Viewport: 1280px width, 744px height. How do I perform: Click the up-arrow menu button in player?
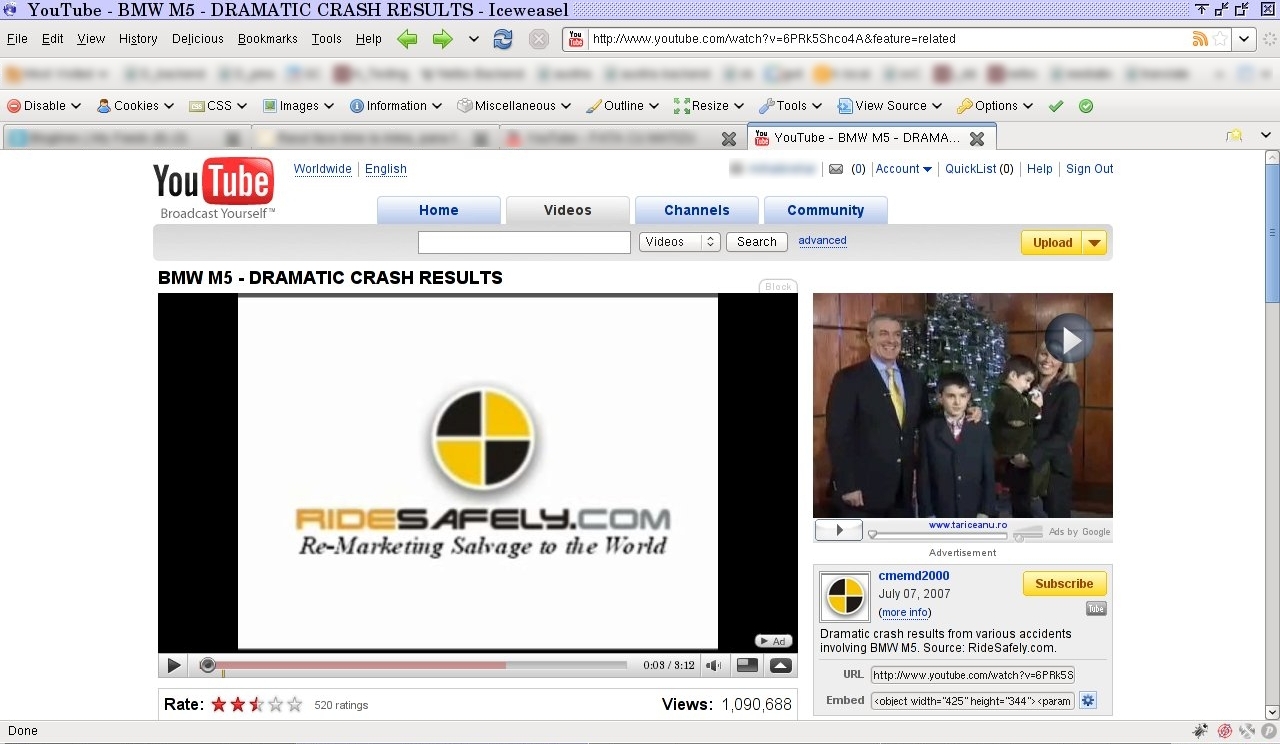click(x=781, y=665)
